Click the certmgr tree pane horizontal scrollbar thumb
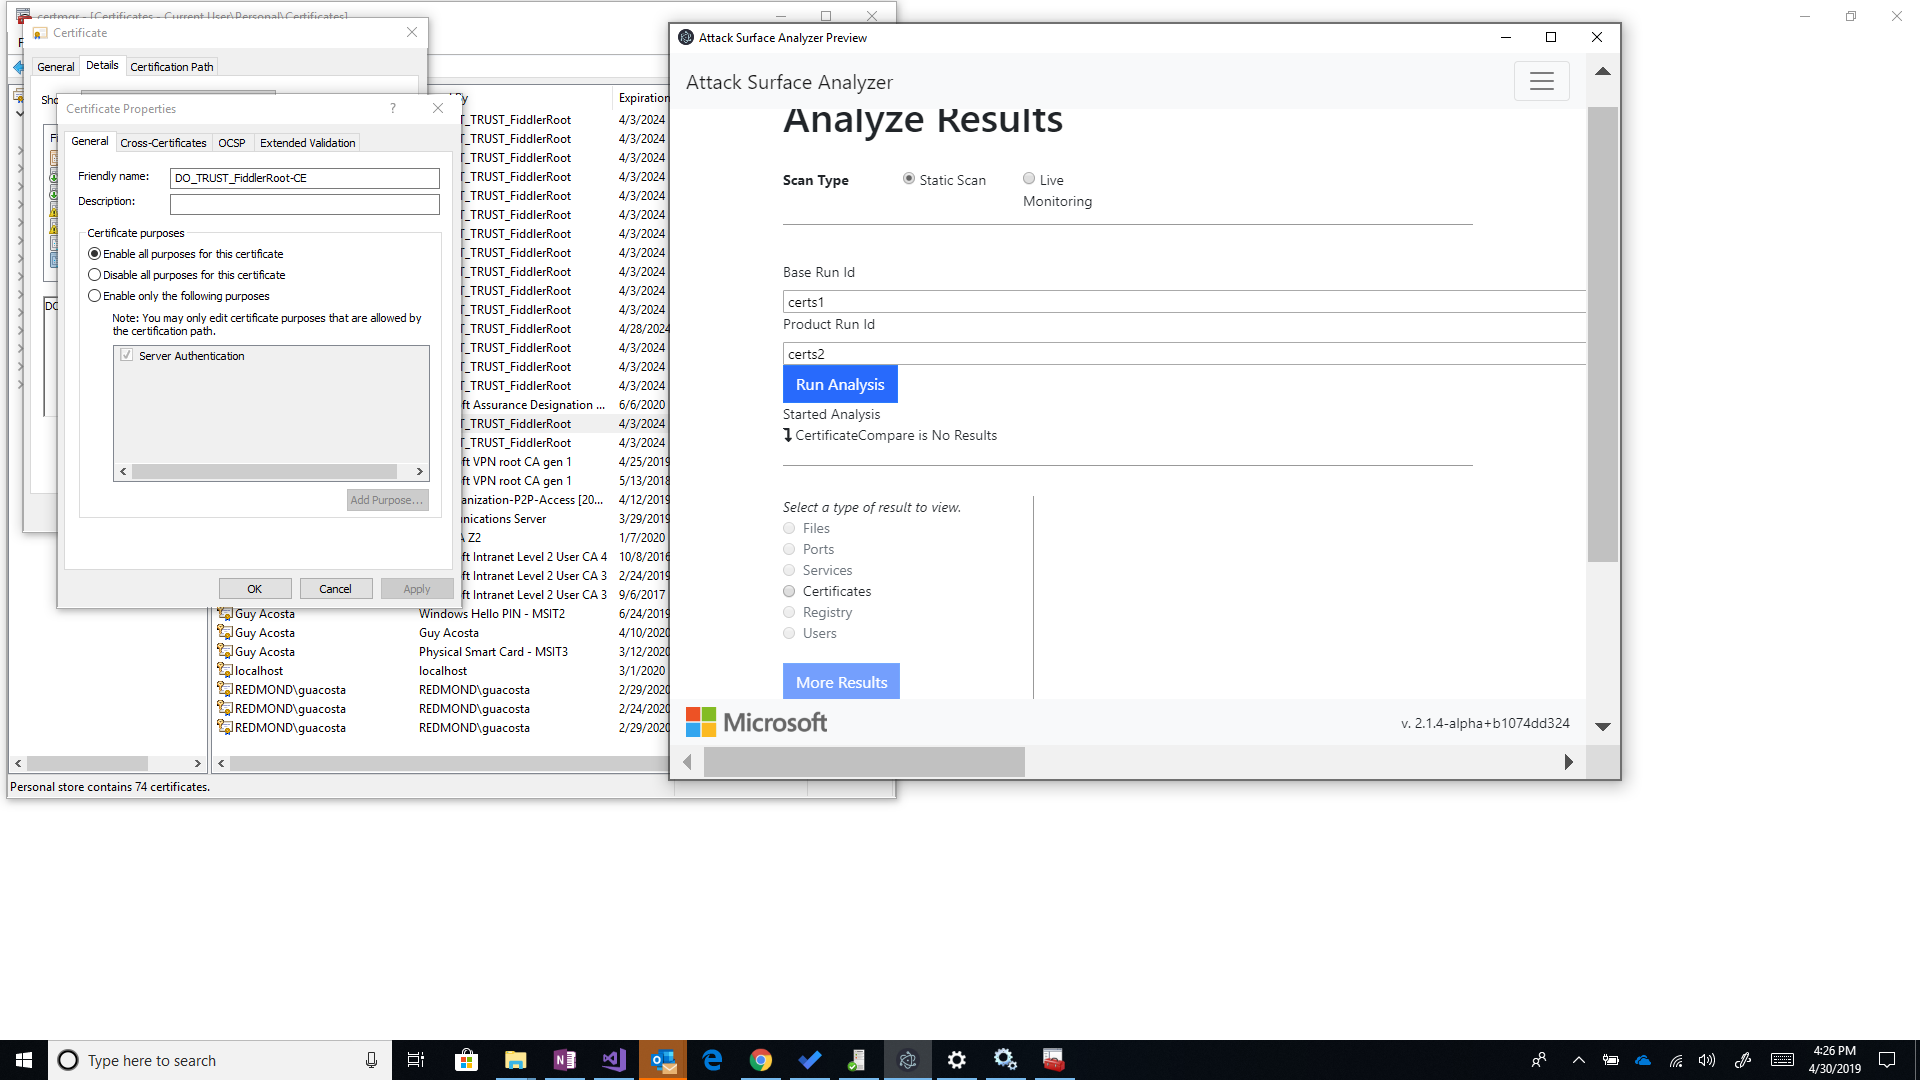This screenshot has width=1920, height=1080. pos(88,763)
